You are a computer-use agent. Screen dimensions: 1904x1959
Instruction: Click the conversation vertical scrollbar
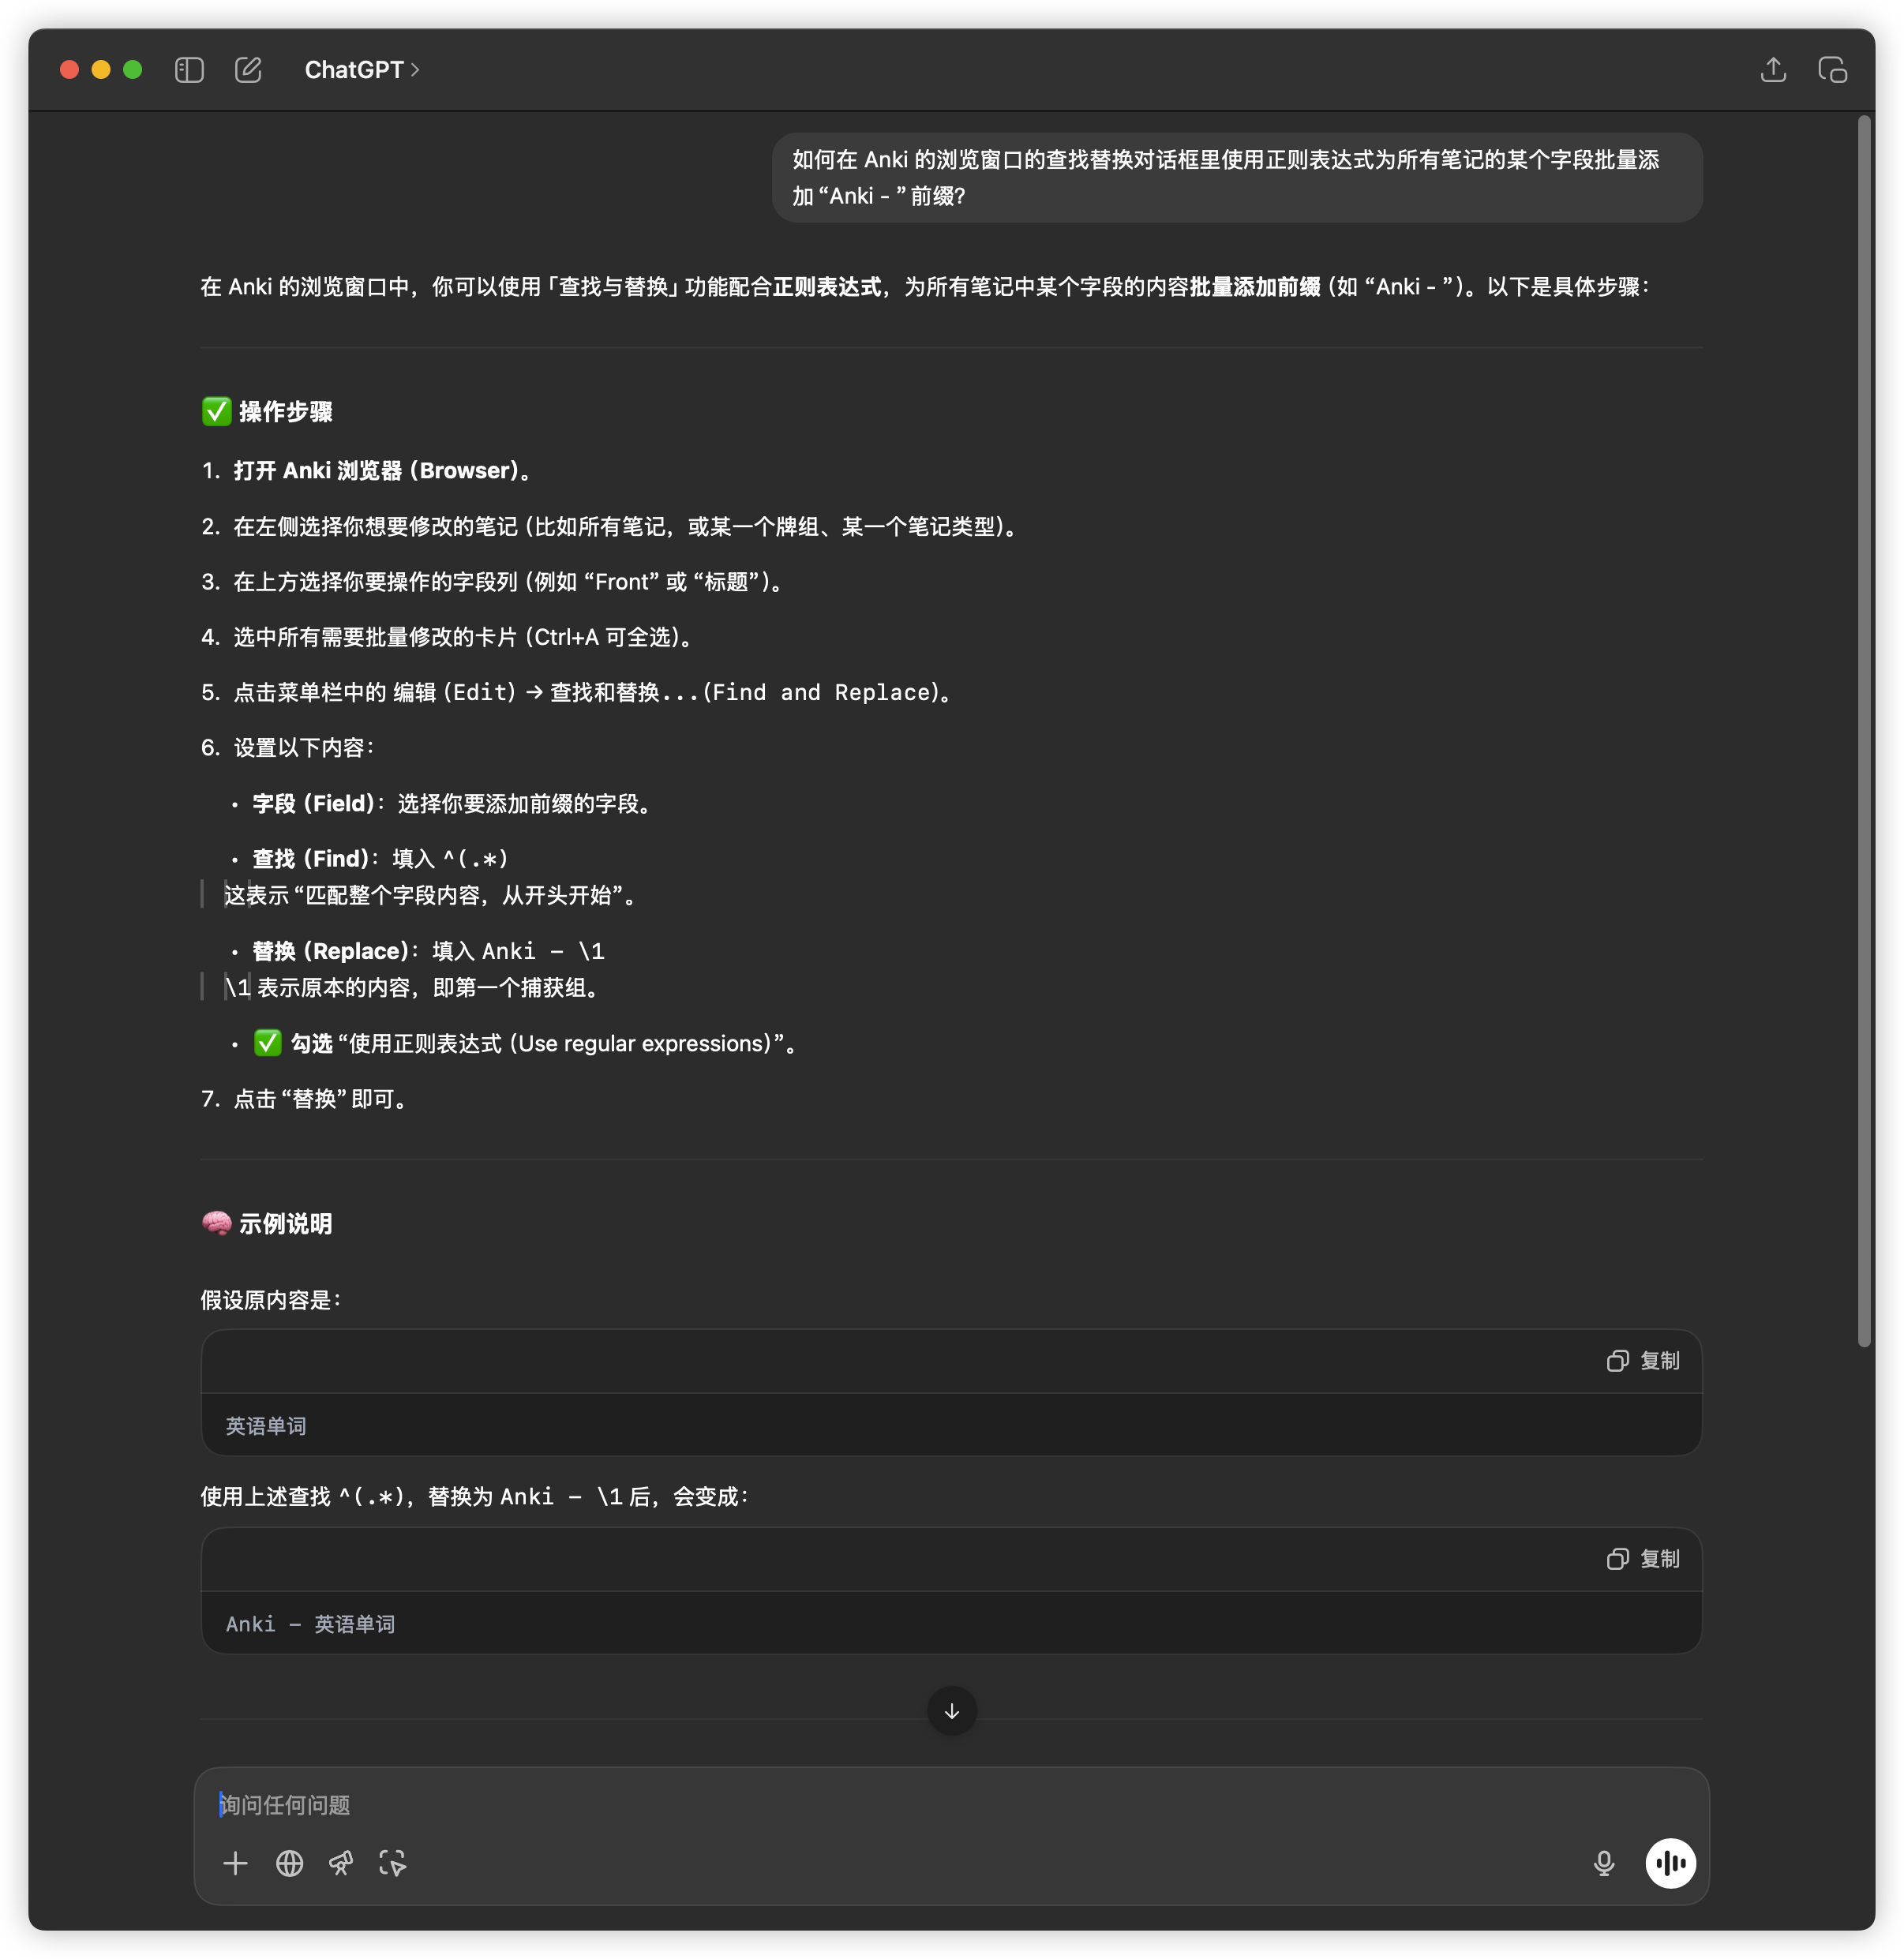coord(1864,732)
